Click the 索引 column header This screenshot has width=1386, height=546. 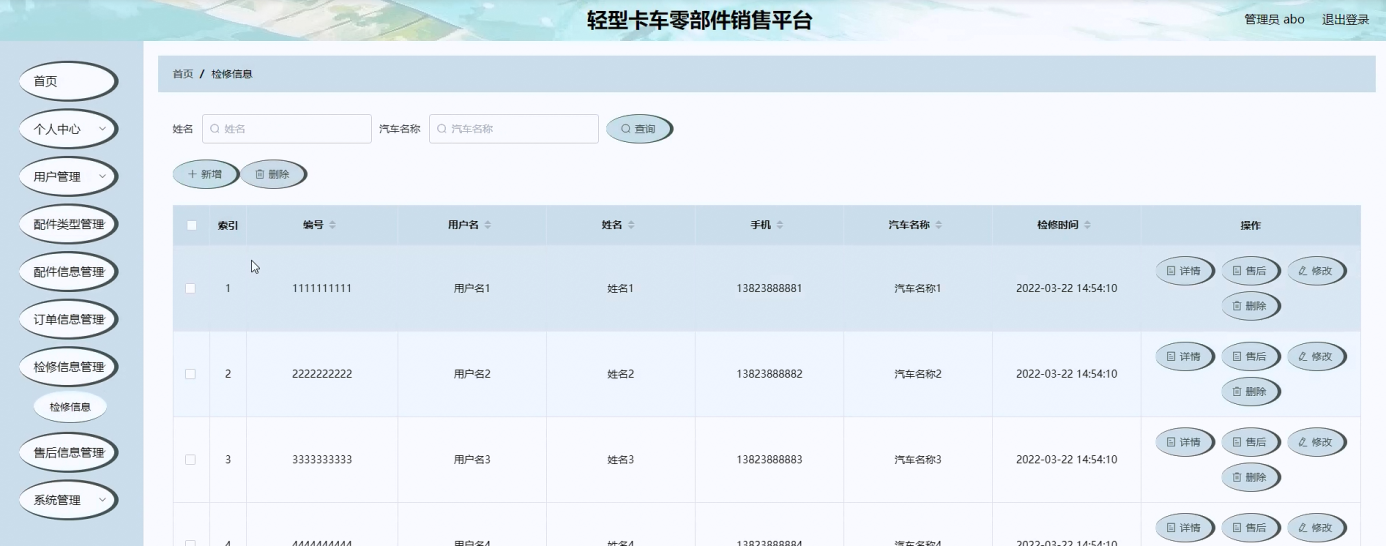[228, 226]
